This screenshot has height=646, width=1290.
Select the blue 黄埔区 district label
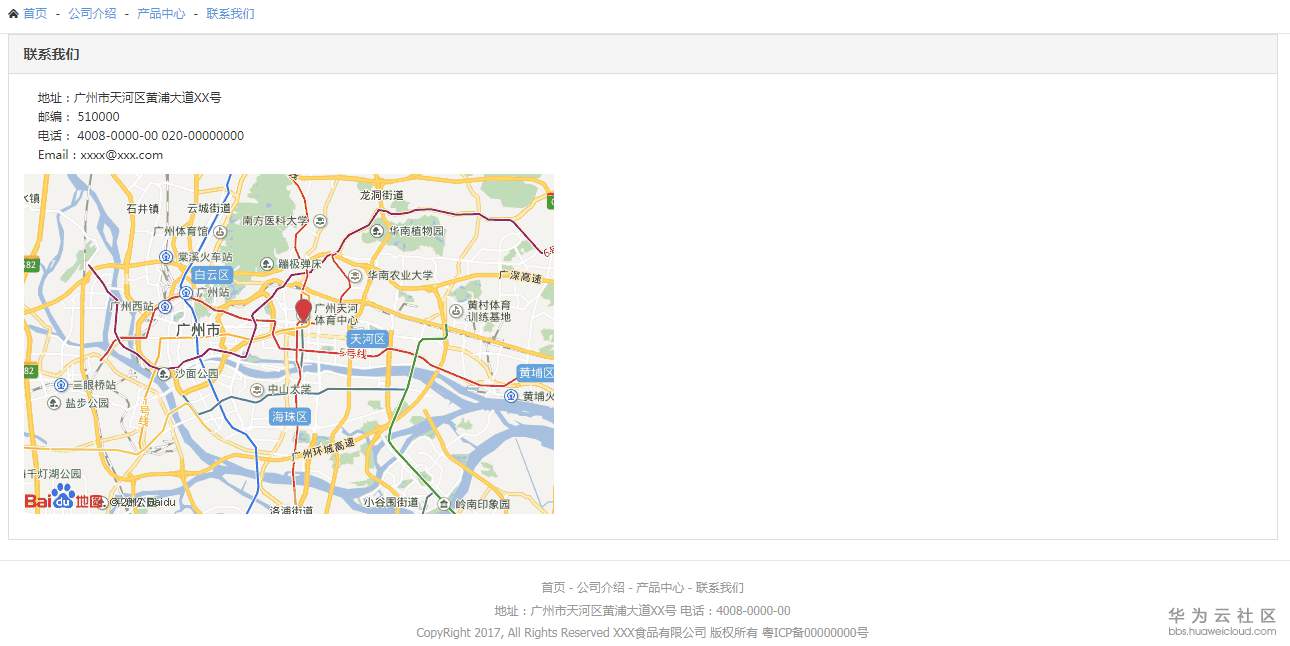pyautogui.click(x=536, y=372)
